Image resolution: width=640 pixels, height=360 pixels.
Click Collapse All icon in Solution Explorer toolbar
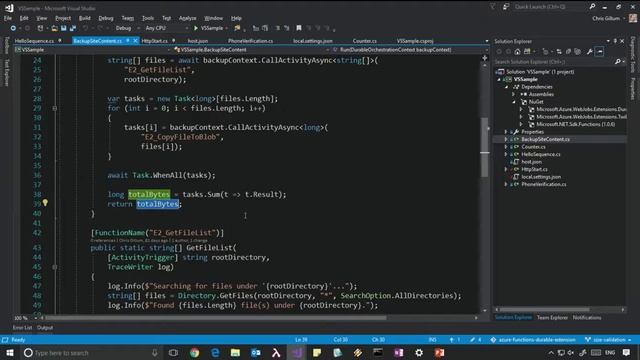pos(568,52)
